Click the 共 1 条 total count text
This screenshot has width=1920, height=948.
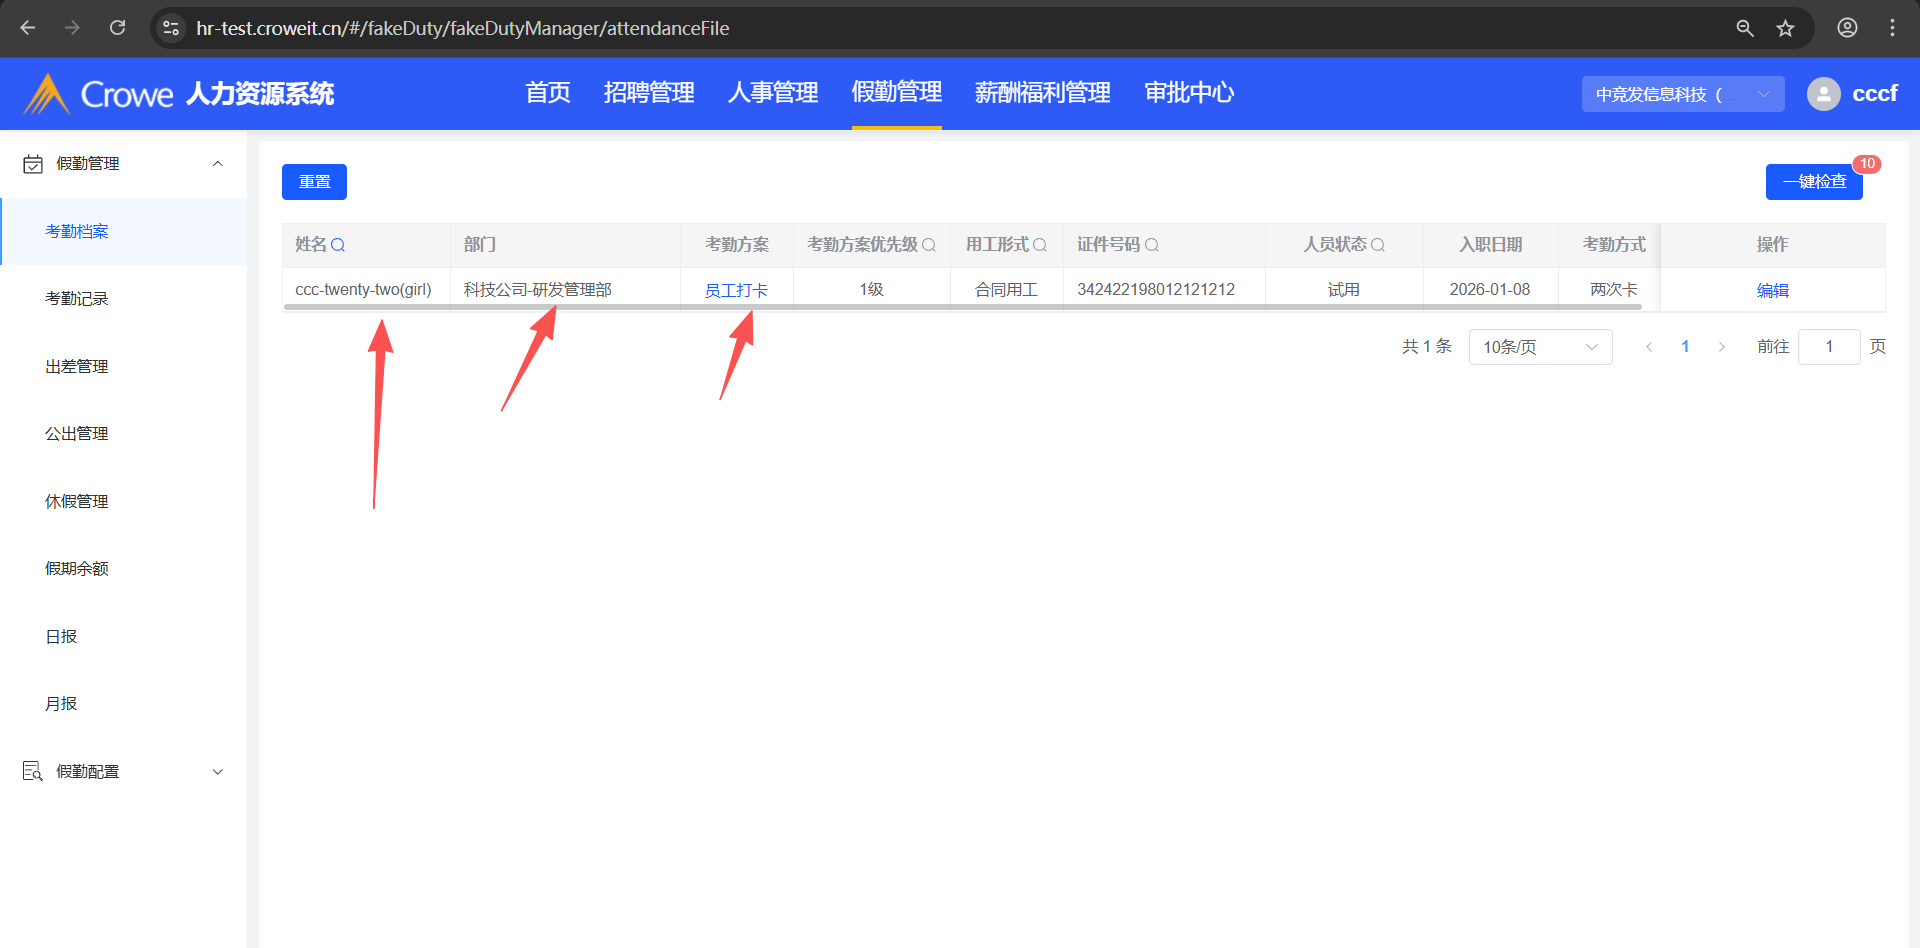1427,347
